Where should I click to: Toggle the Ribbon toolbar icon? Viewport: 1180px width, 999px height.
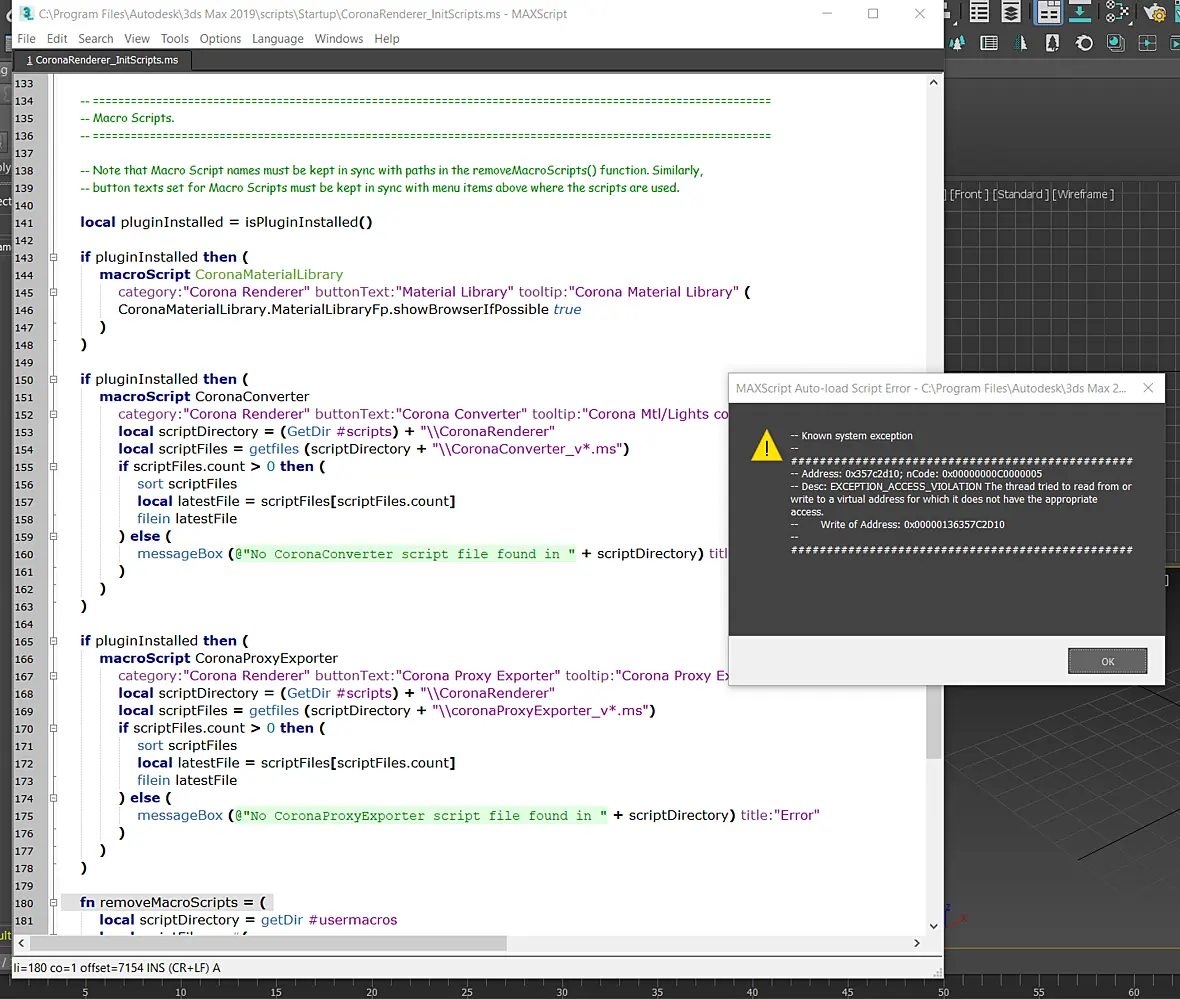[1048, 12]
